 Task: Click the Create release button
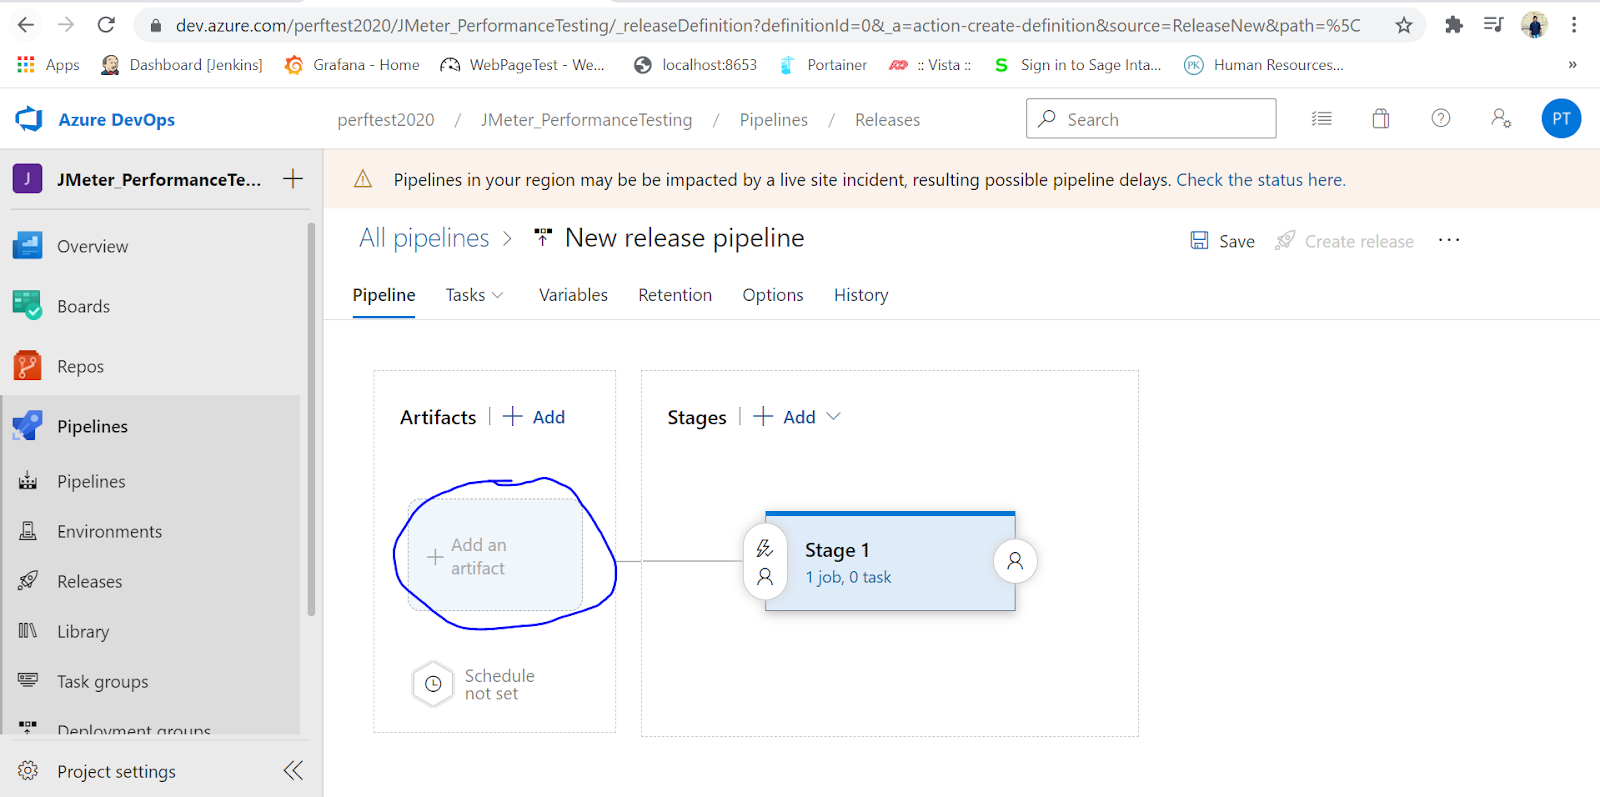(1344, 241)
